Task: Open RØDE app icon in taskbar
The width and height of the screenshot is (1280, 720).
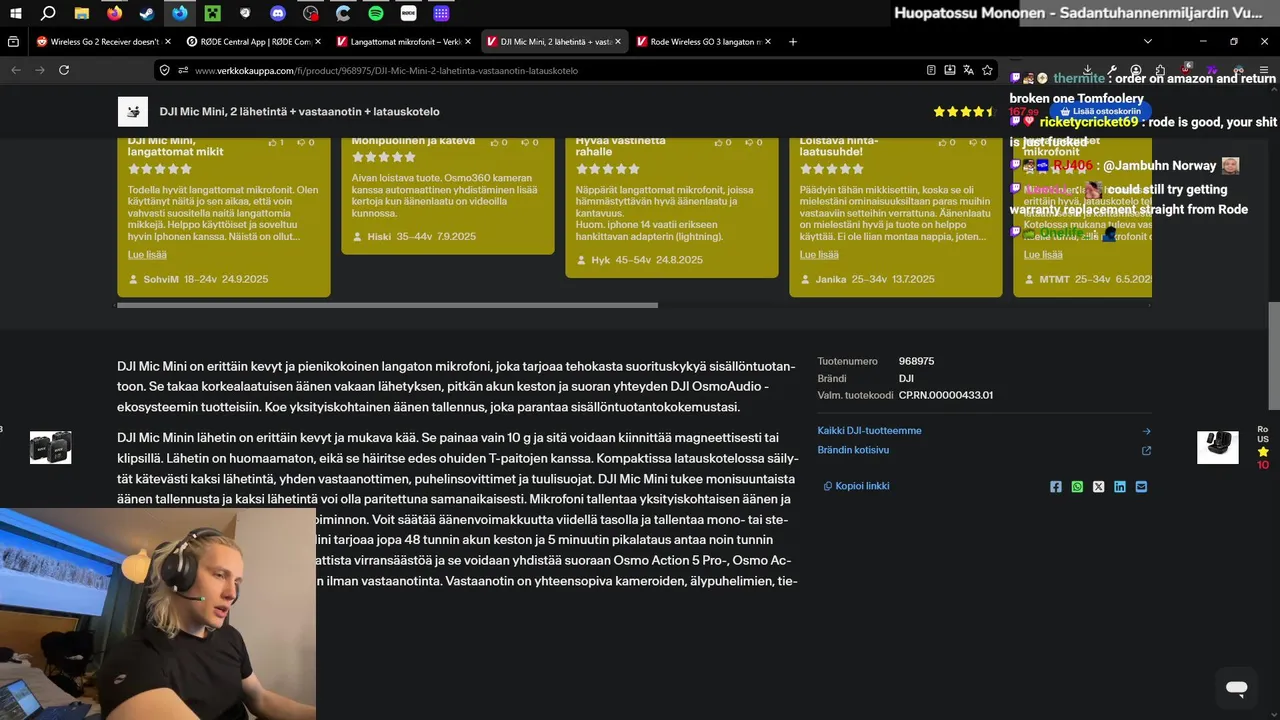Action: [x=409, y=13]
